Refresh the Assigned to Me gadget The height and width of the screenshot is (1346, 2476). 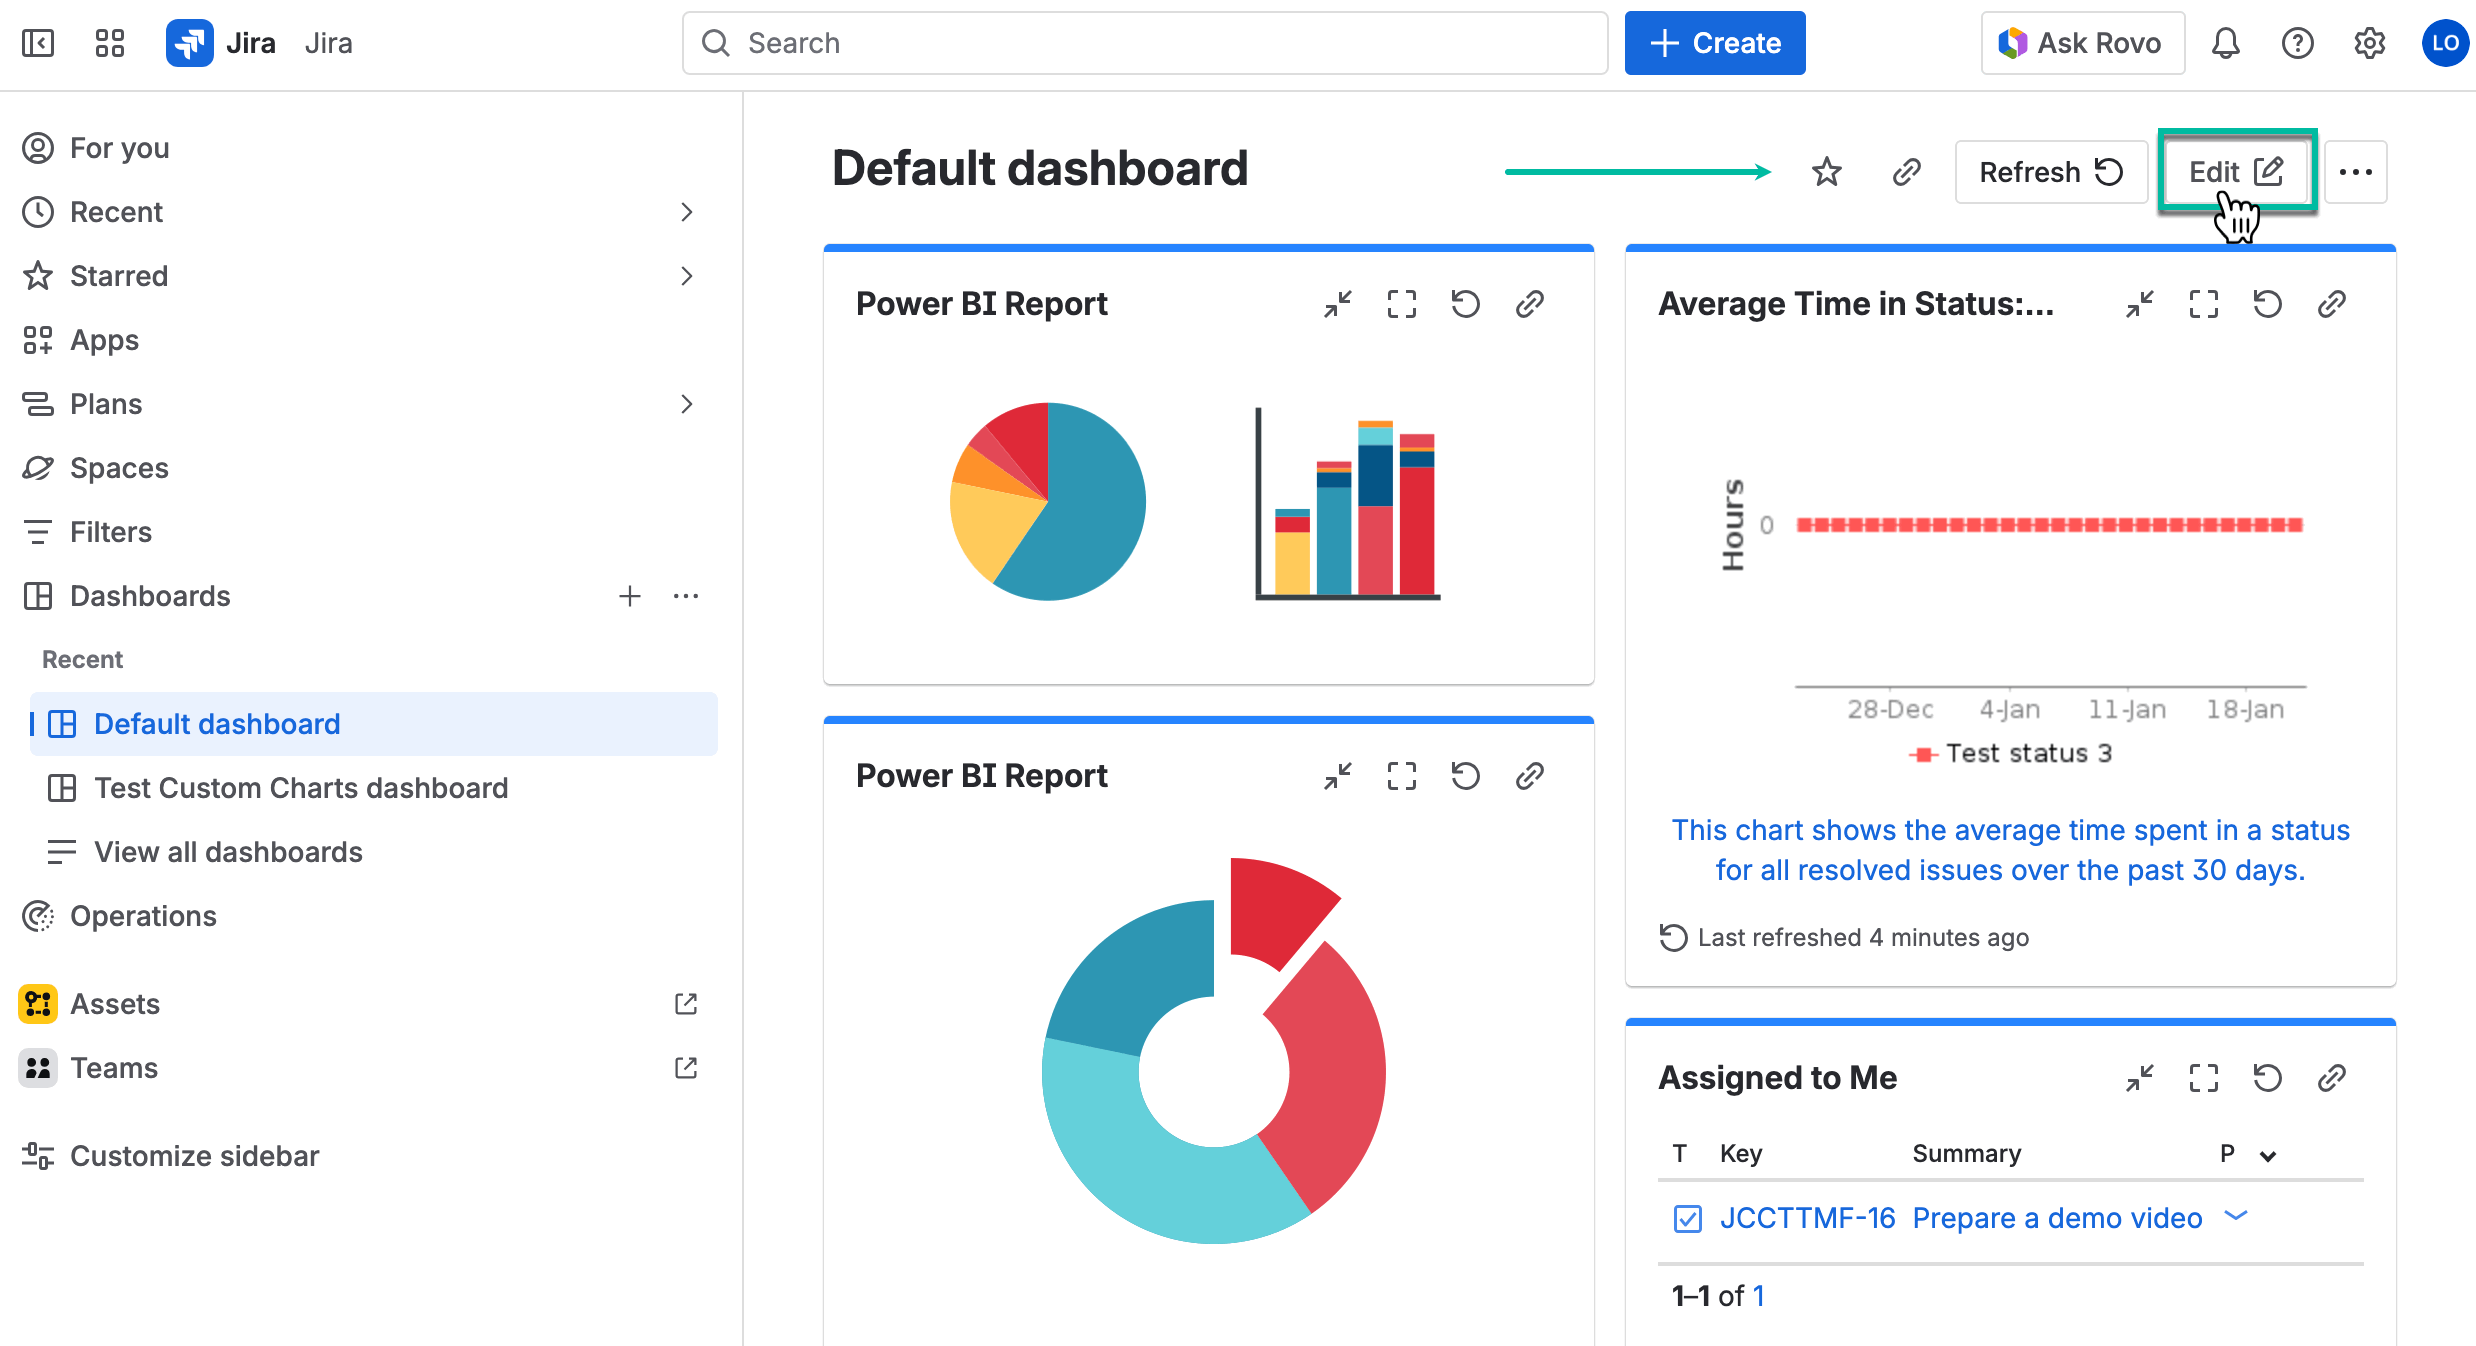coord(2267,1078)
